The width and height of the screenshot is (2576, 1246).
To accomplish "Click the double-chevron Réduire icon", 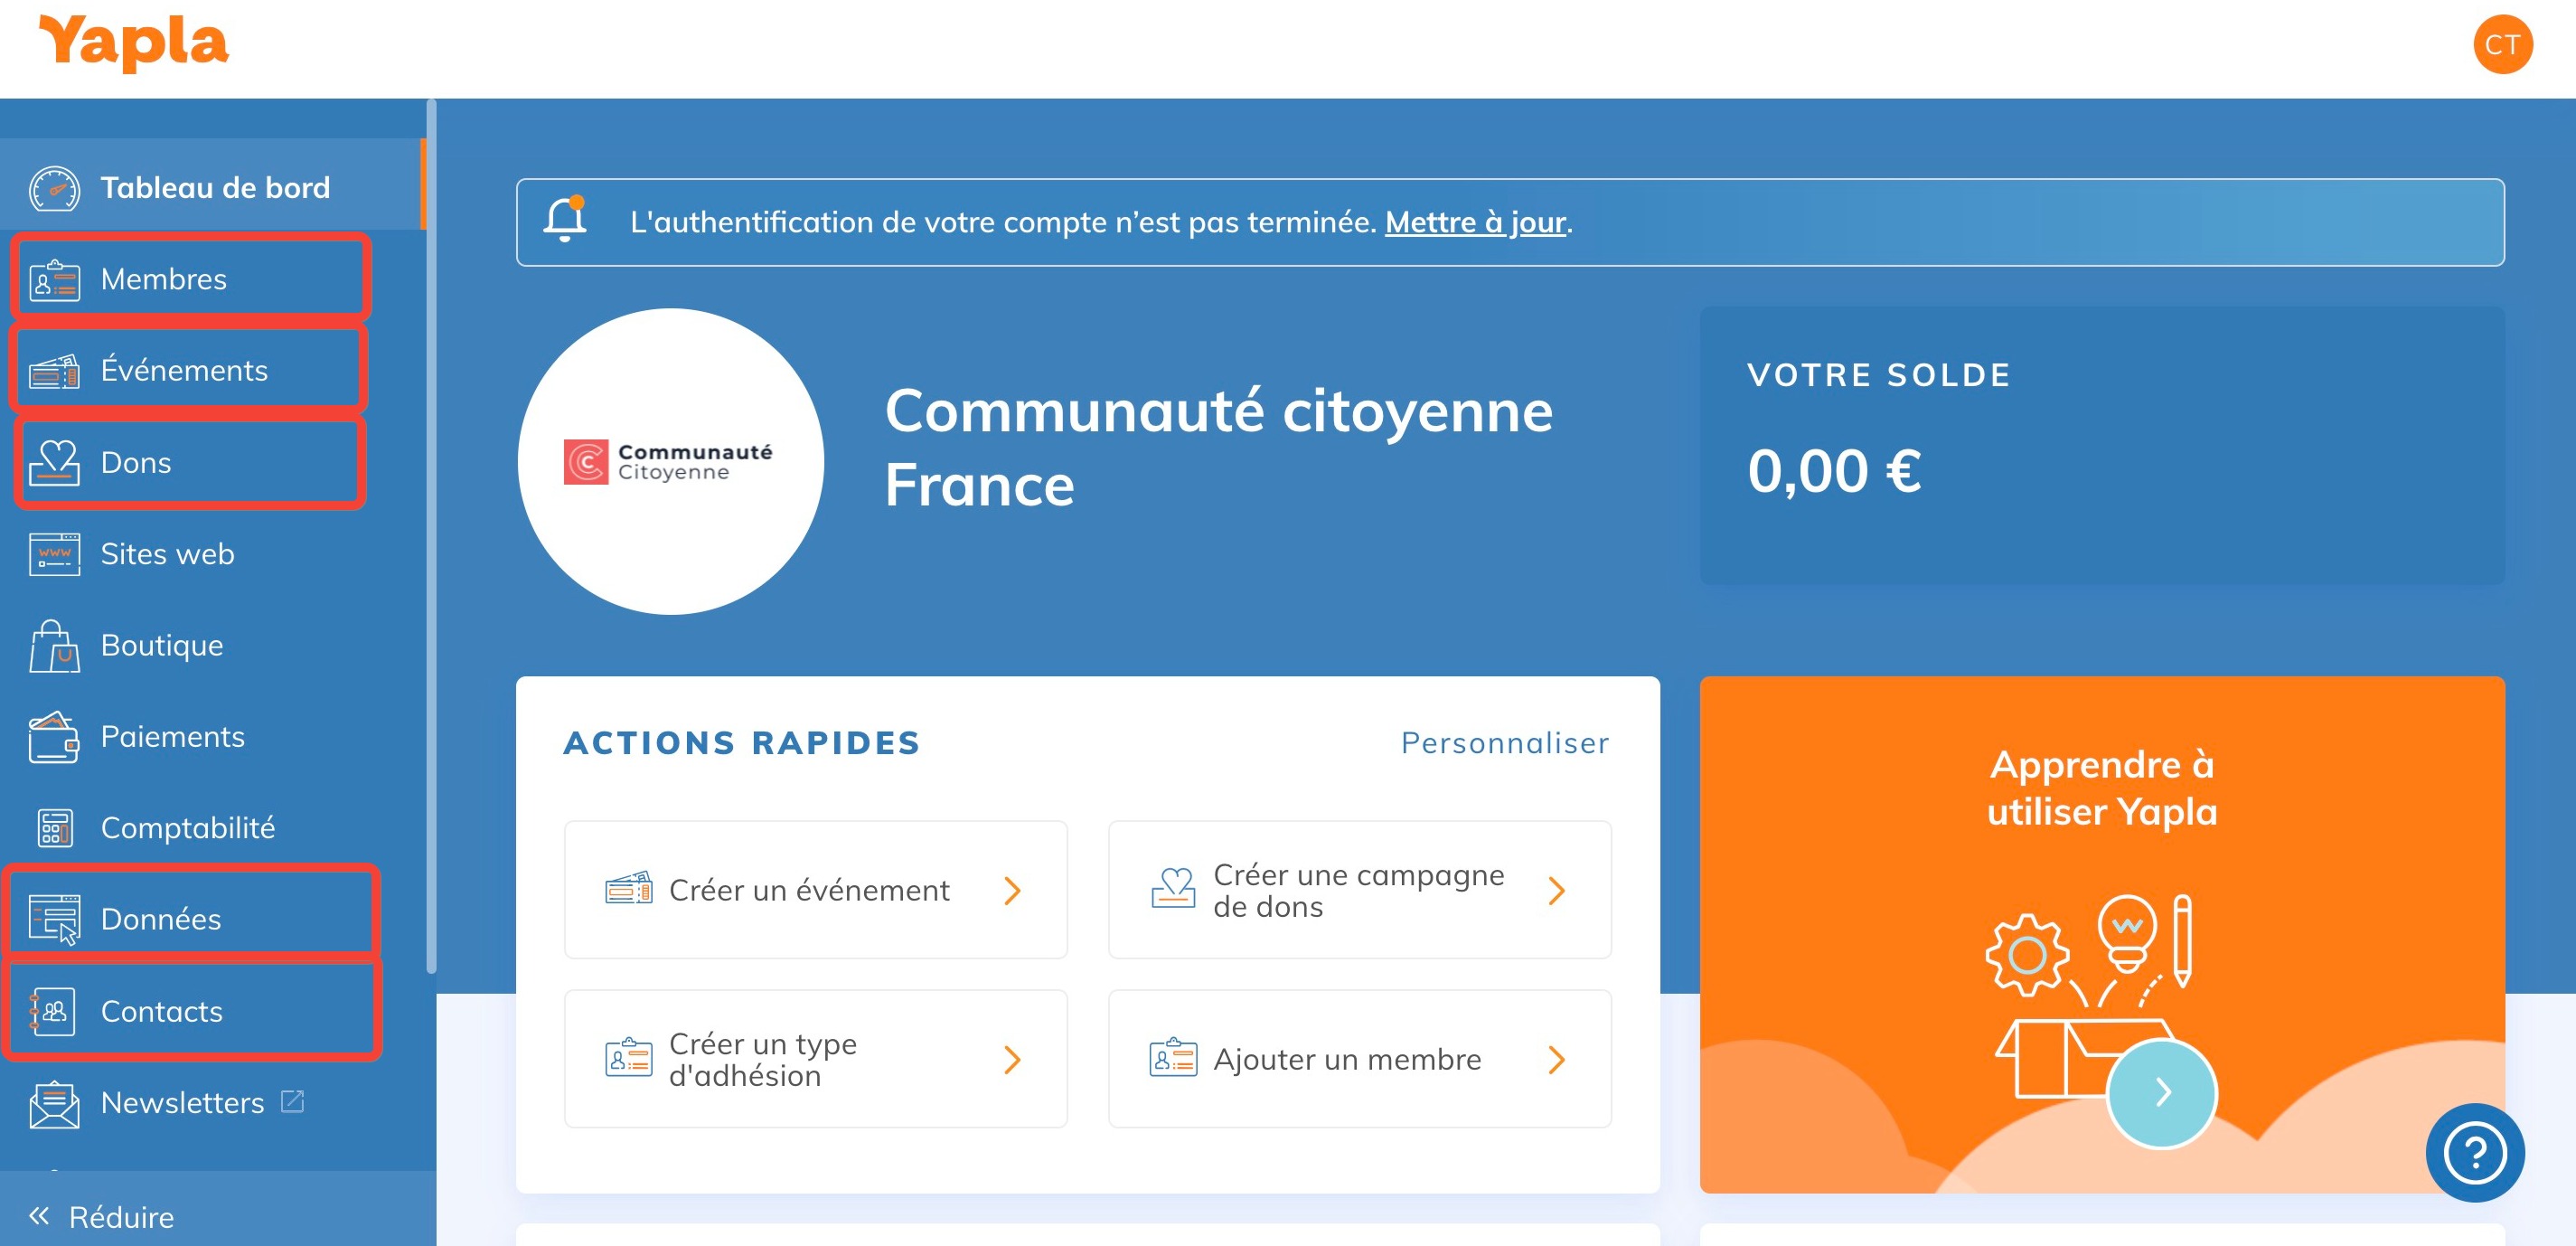I will [39, 1216].
